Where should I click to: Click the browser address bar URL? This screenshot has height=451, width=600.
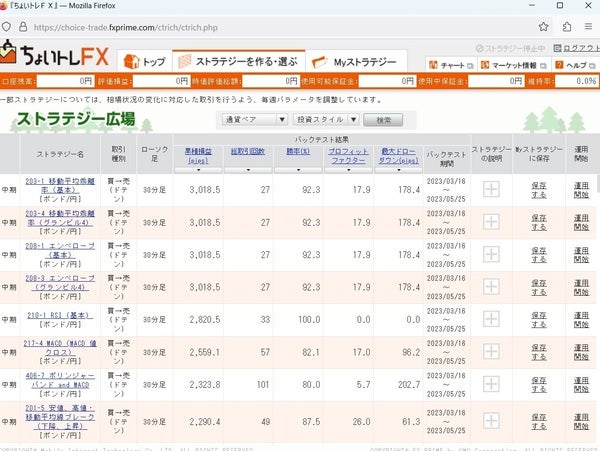point(126,27)
